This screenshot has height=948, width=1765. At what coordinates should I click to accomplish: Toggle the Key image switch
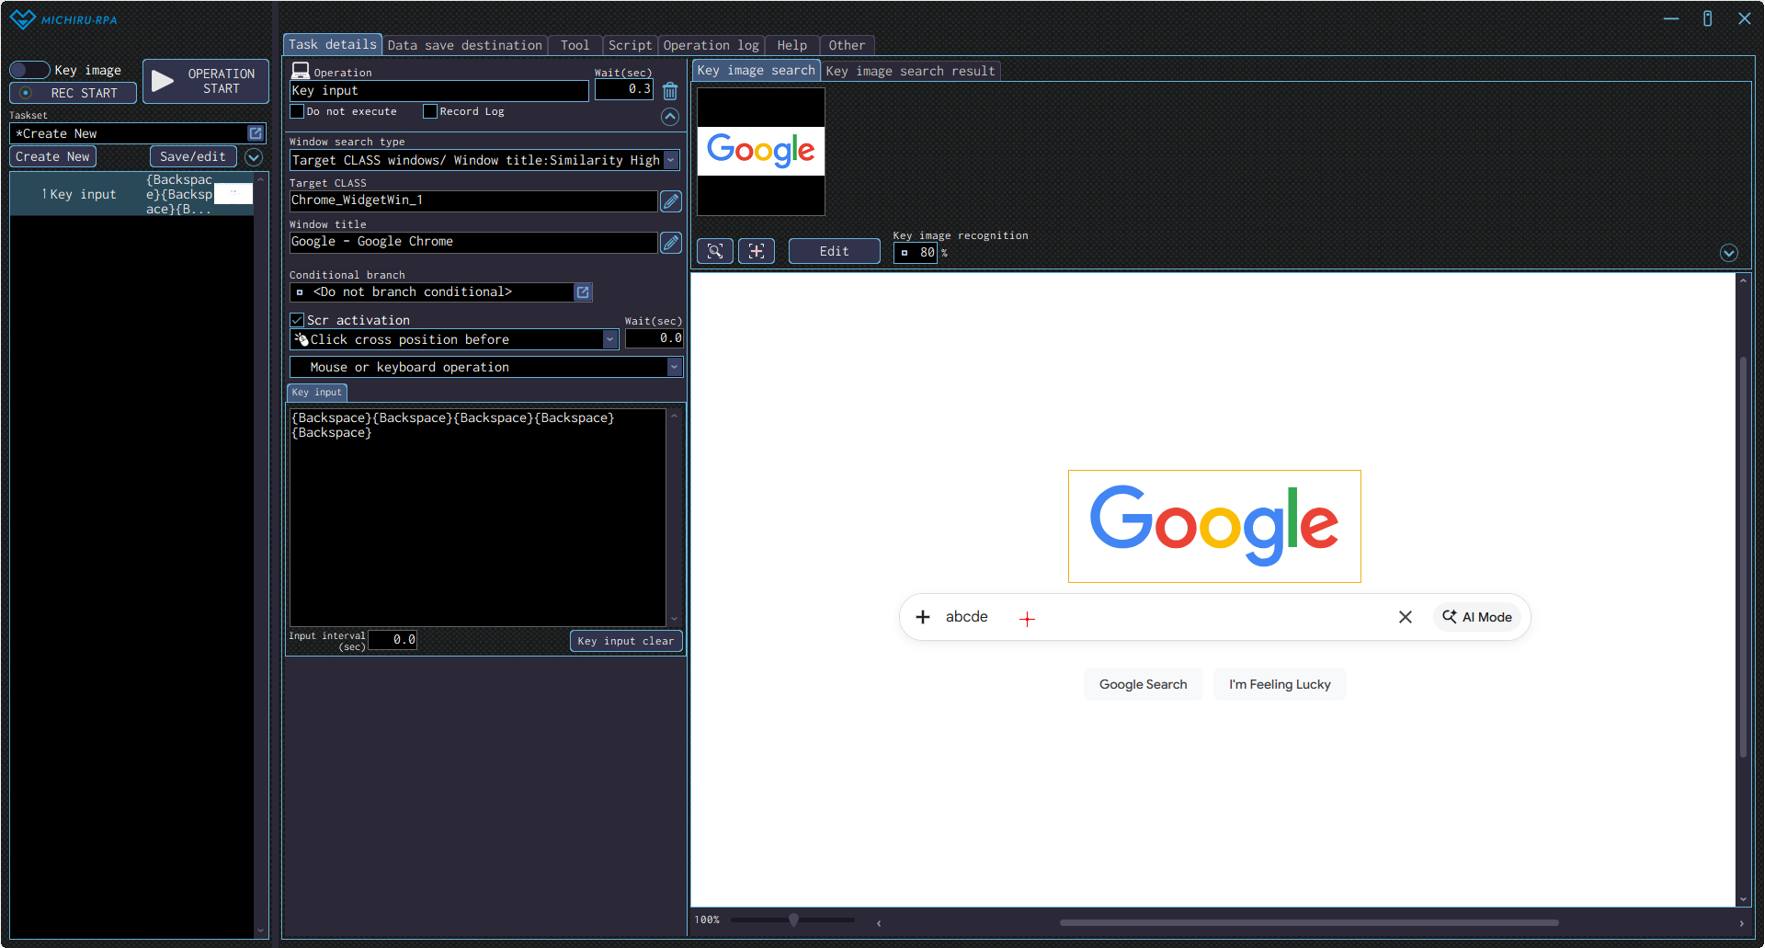[29, 70]
